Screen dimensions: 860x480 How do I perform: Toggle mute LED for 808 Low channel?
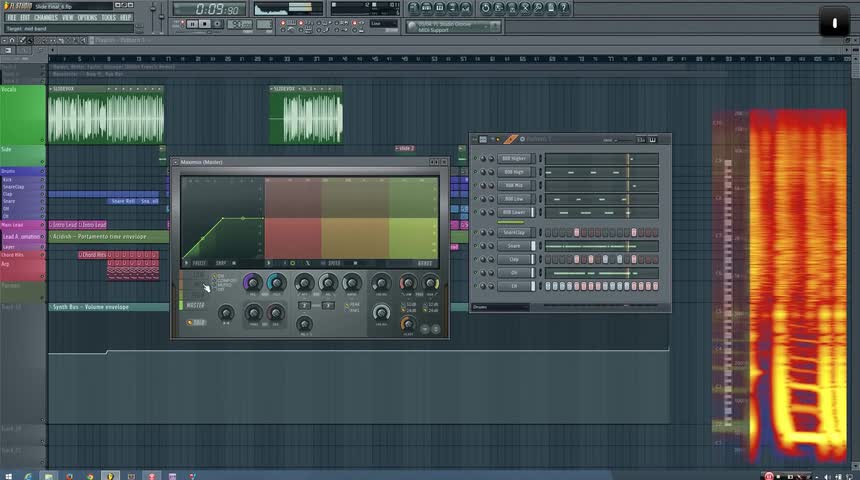pos(476,199)
